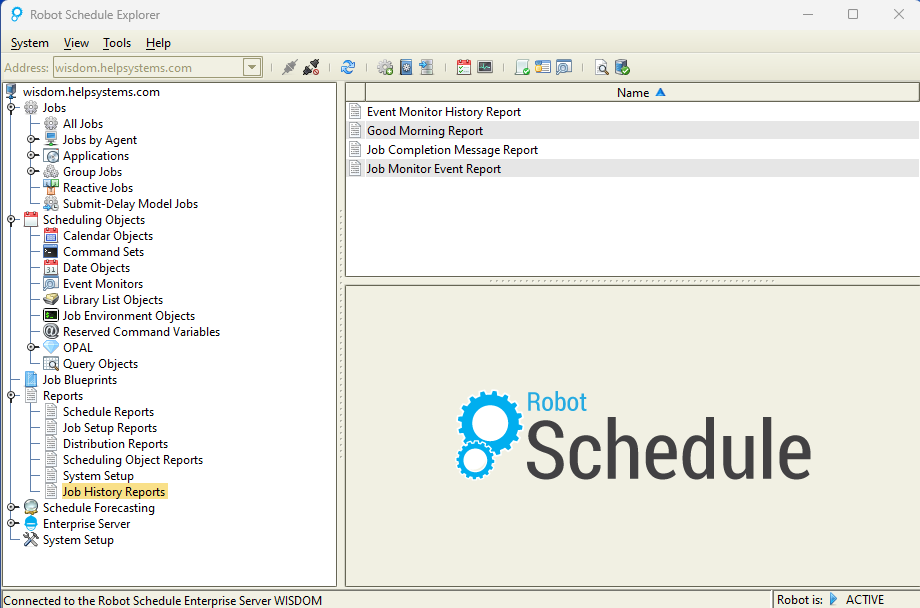Select Submit-Delay Model Jobs
Image resolution: width=920 pixels, height=608 pixels.
coord(131,204)
